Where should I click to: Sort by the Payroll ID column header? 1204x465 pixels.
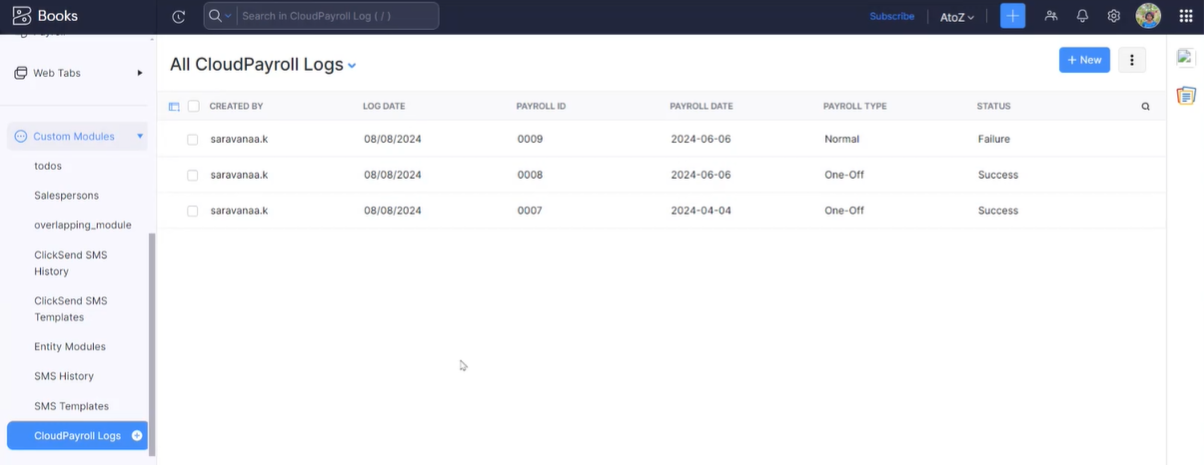pyautogui.click(x=541, y=106)
